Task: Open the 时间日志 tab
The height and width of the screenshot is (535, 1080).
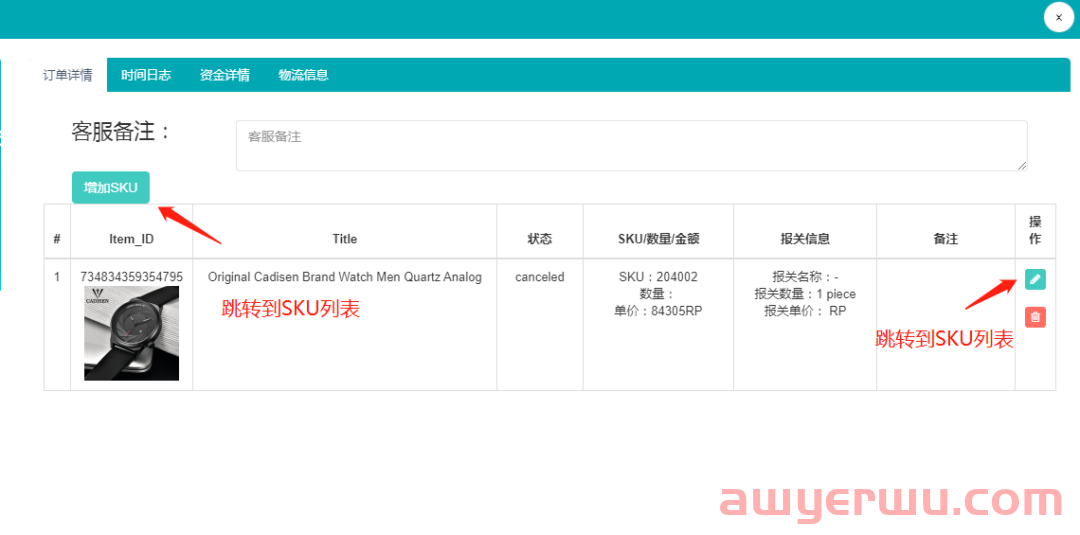Action: coord(146,75)
